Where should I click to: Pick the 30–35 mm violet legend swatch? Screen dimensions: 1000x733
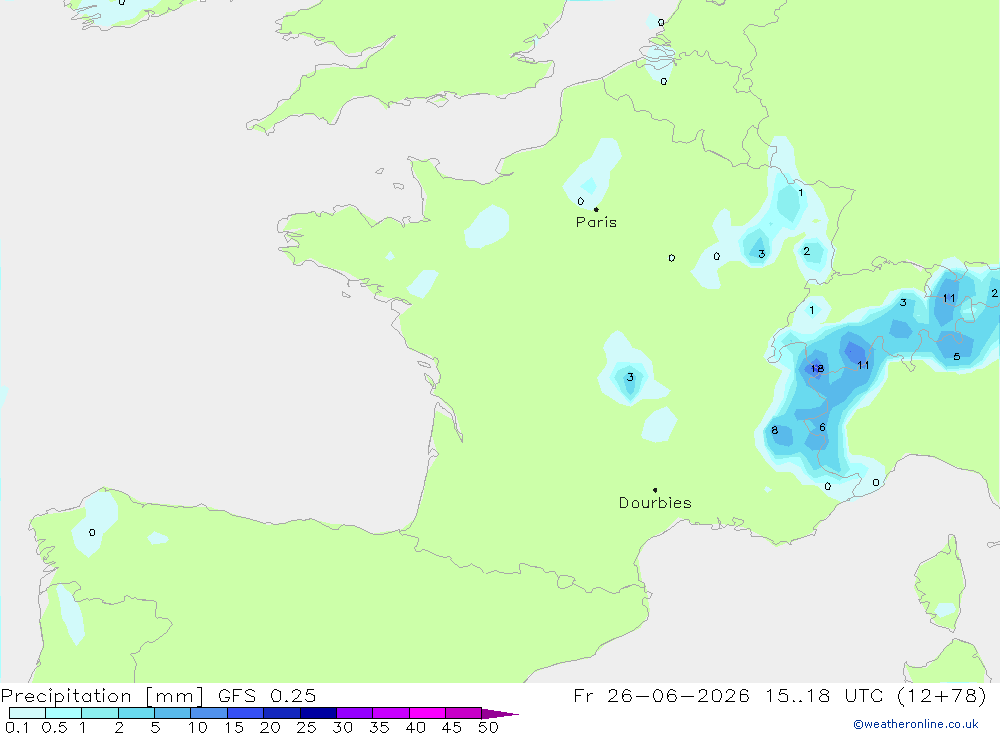point(354,713)
